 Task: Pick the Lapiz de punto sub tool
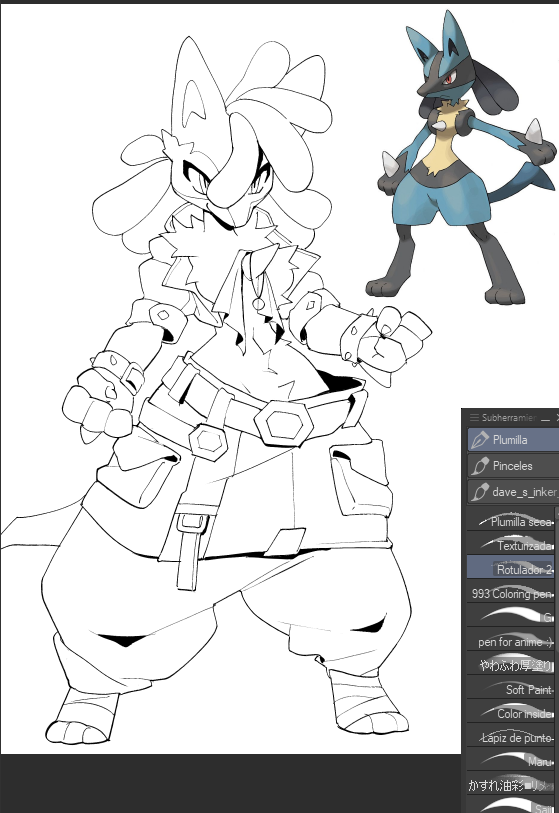[x=511, y=735]
